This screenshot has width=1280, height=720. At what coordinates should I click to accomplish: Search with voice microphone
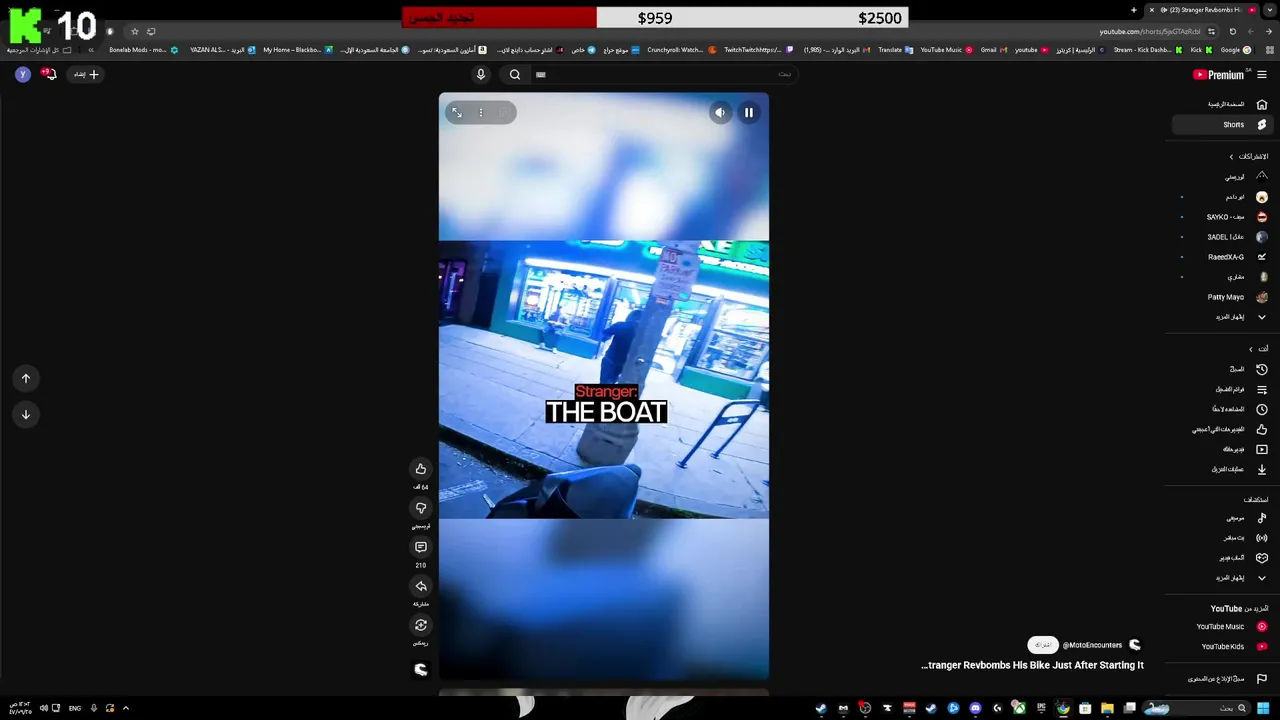[x=481, y=74]
